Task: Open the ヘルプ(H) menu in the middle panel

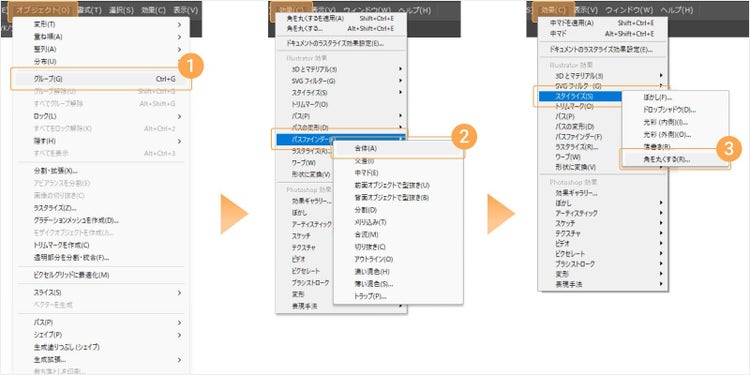Action: click(414, 10)
